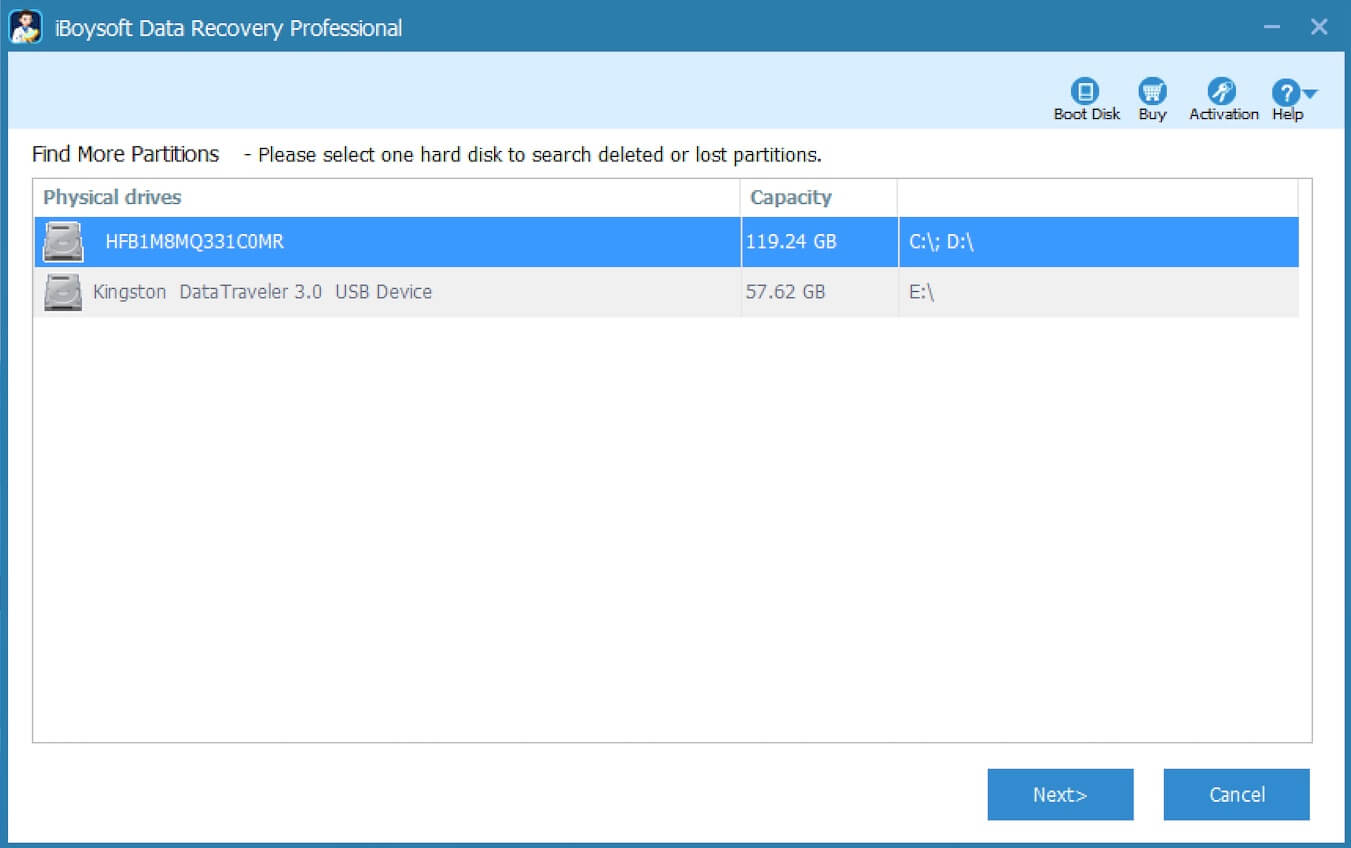This screenshot has height=848, width=1351.
Task: Click the Find More Partitions heading
Action: (x=126, y=154)
